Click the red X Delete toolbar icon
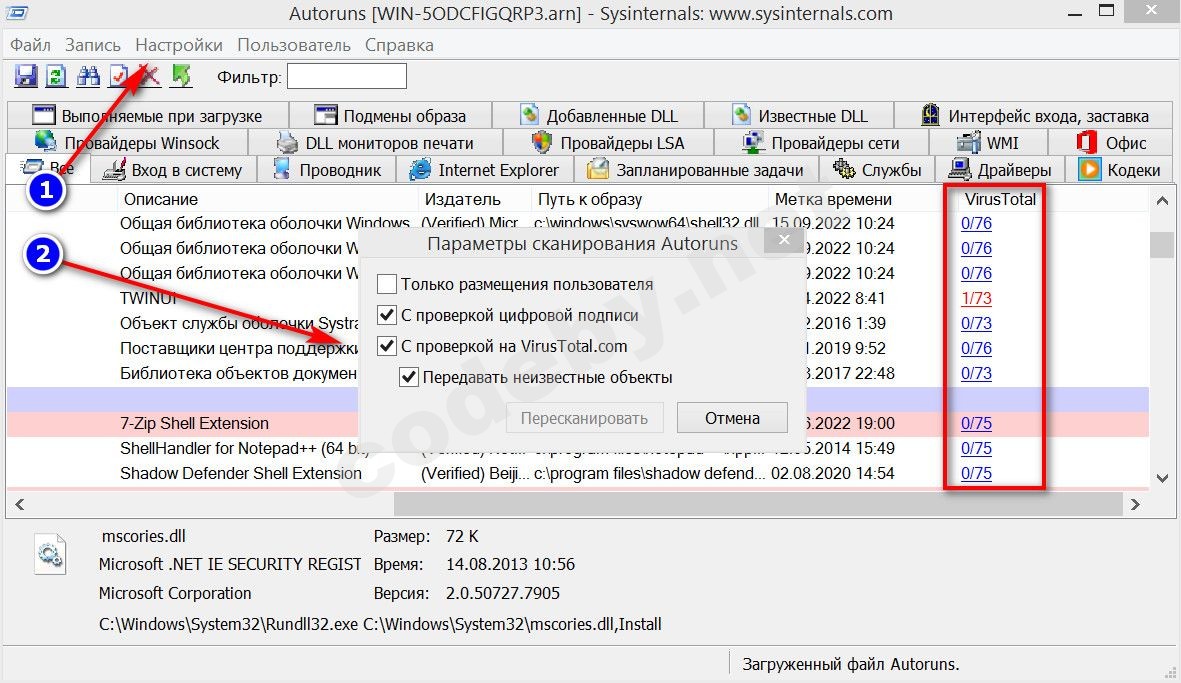 coord(150,76)
